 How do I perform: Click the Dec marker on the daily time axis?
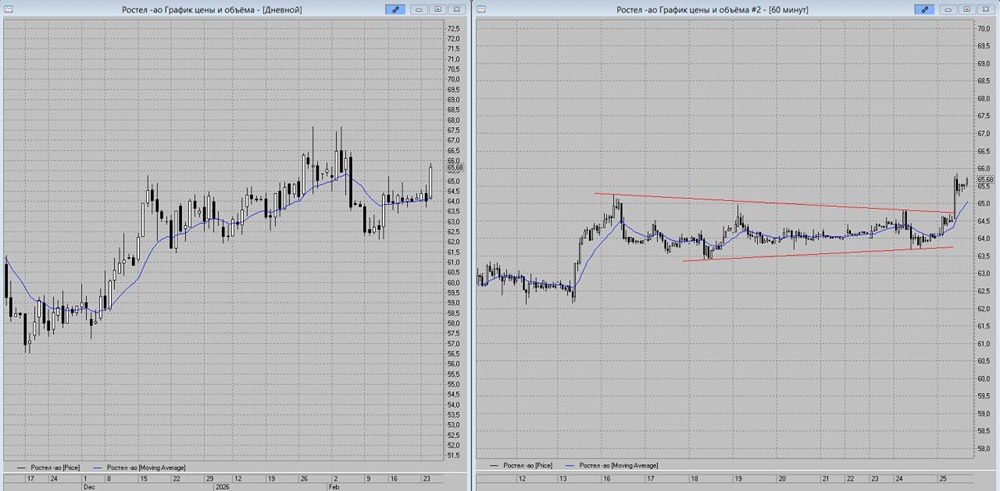[88, 488]
